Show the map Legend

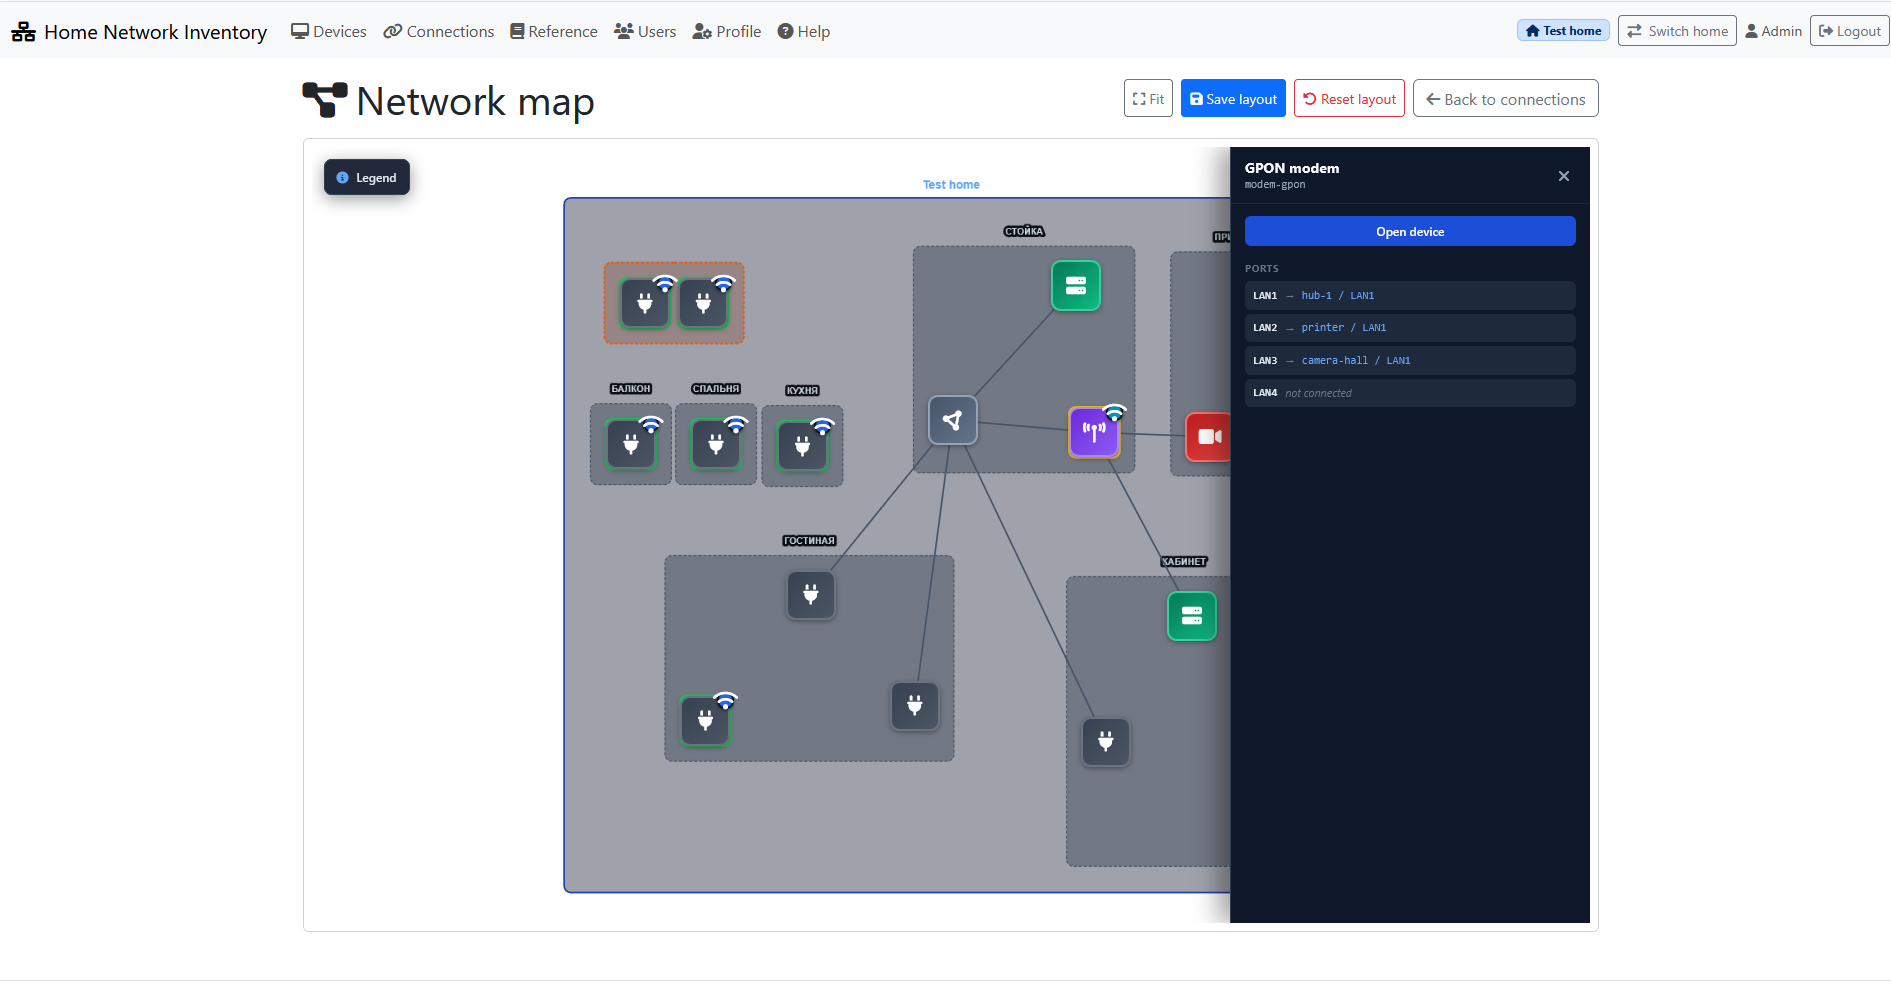click(367, 177)
